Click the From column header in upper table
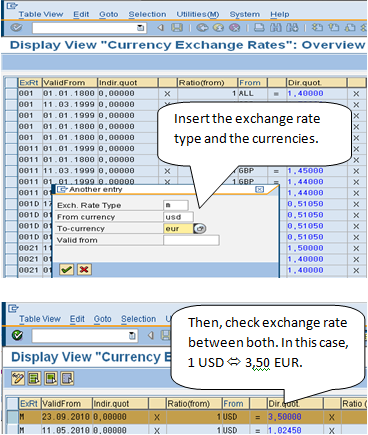Screen dimensions: 368x435 click(252, 83)
